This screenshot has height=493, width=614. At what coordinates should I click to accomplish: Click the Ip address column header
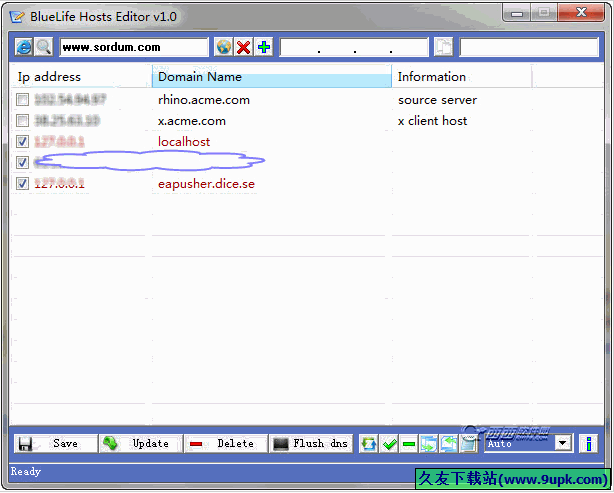click(x=81, y=77)
